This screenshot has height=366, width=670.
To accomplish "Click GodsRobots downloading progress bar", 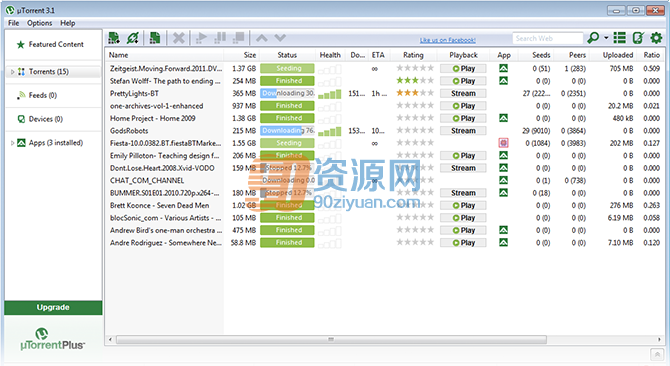I will pyautogui.click(x=287, y=131).
